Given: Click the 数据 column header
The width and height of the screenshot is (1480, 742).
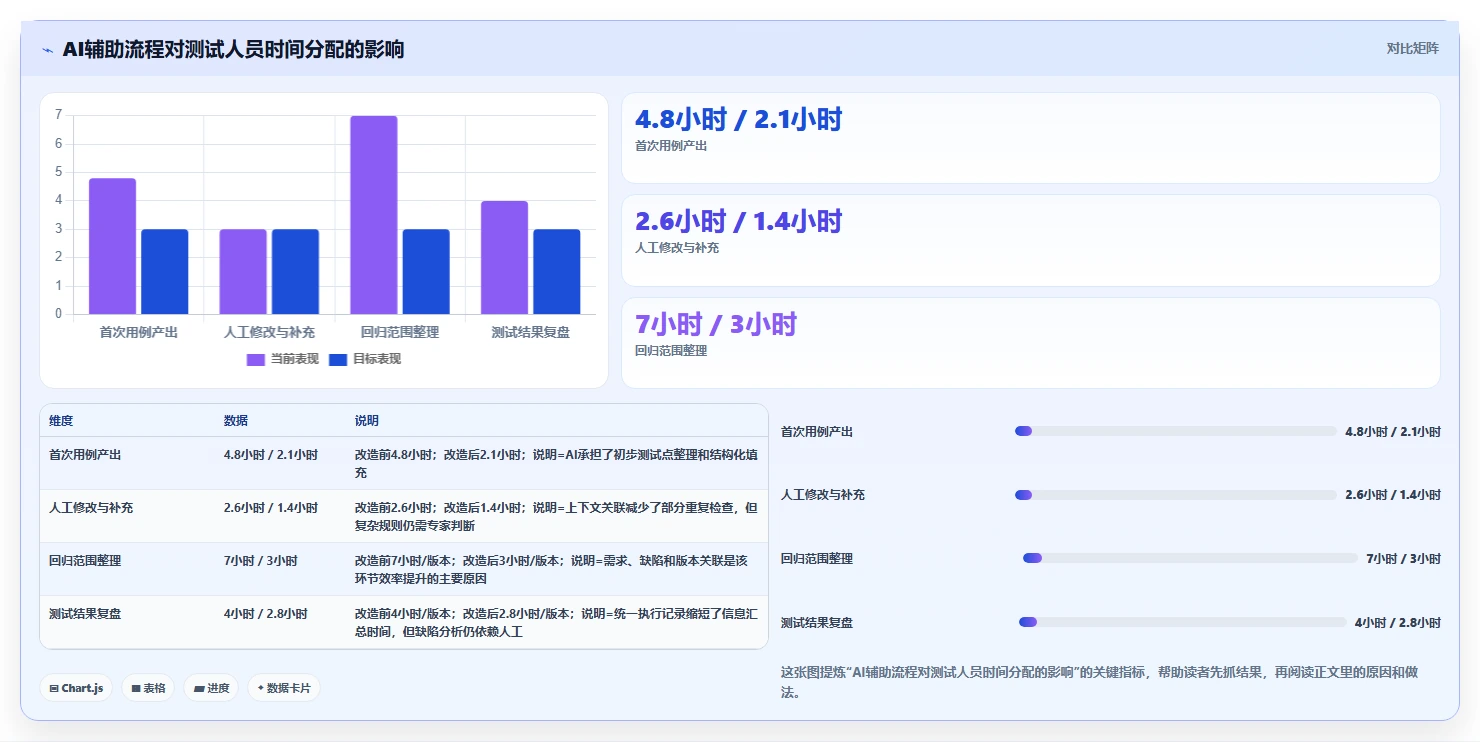Looking at the screenshot, I should pyautogui.click(x=236, y=421).
